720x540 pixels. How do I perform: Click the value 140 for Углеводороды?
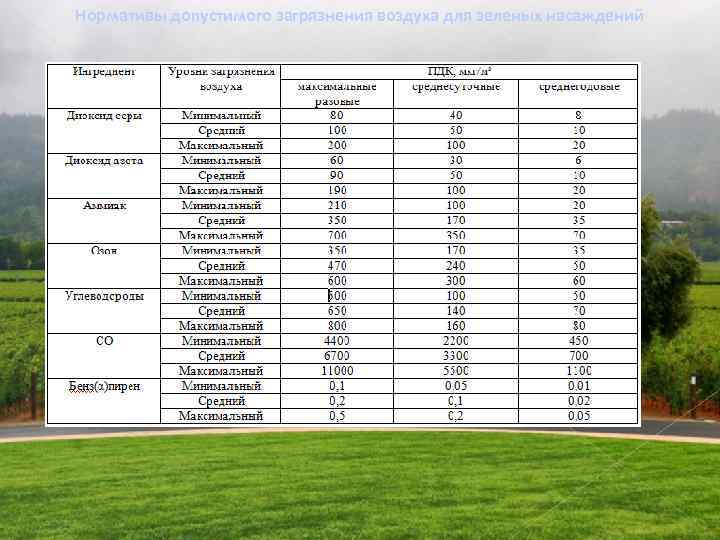click(x=456, y=311)
